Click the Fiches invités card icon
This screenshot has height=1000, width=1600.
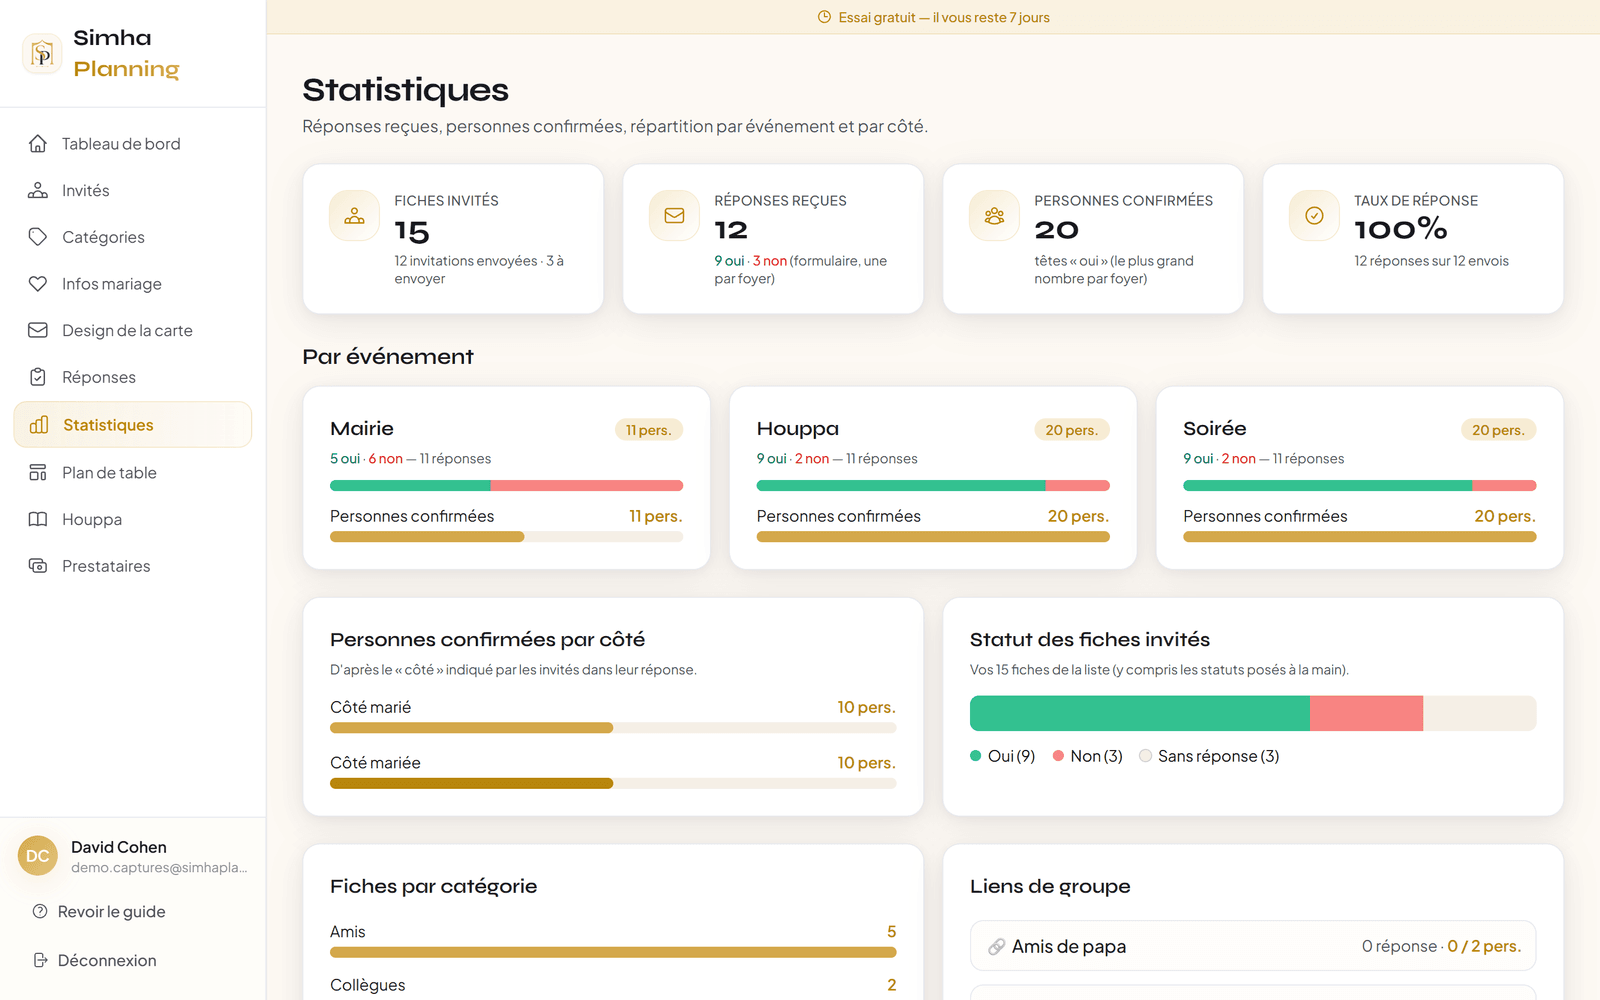(x=355, y=216)
